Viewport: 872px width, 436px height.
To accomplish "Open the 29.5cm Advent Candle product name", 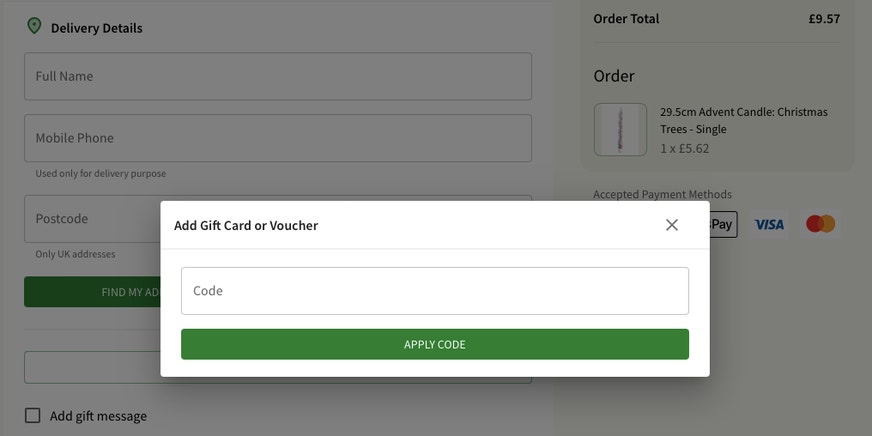I will point(744,121).
